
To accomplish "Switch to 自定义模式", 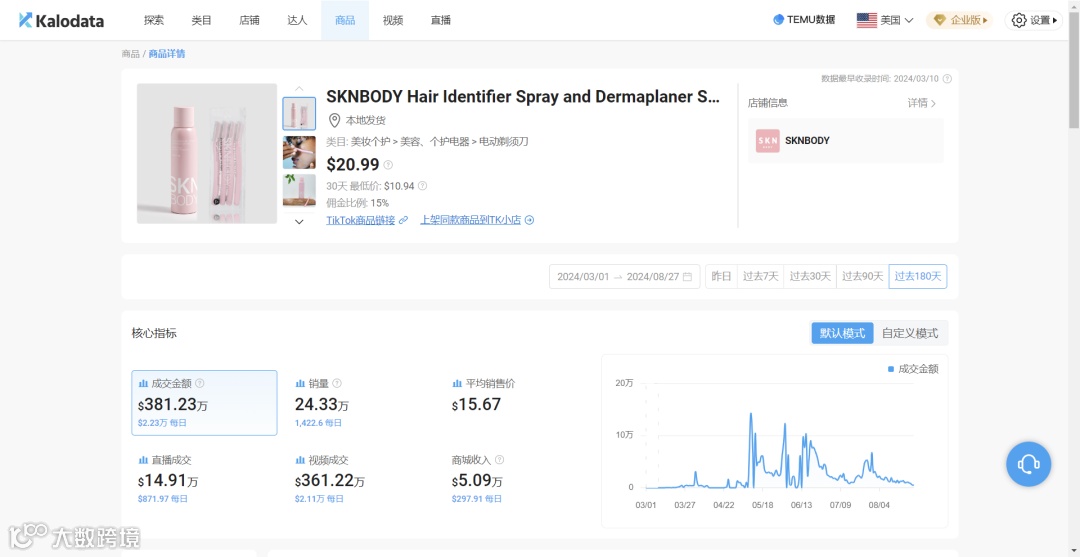I will pos(910,333).
